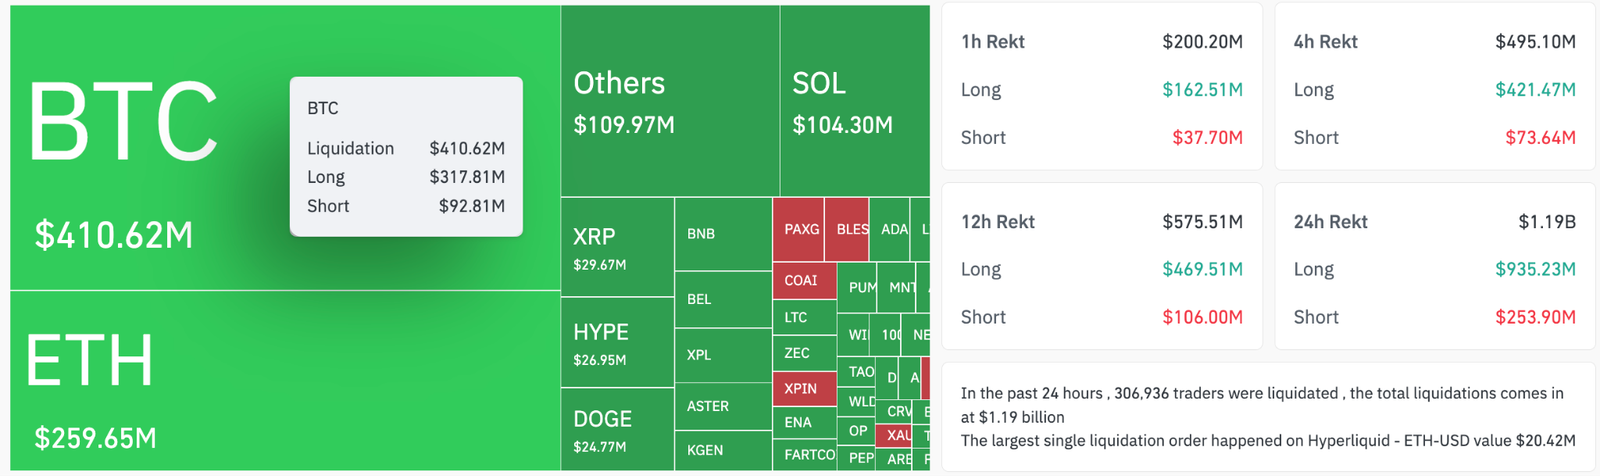Click the 1h Rekt card
1600x476 pixels.
pos(1101,87)
